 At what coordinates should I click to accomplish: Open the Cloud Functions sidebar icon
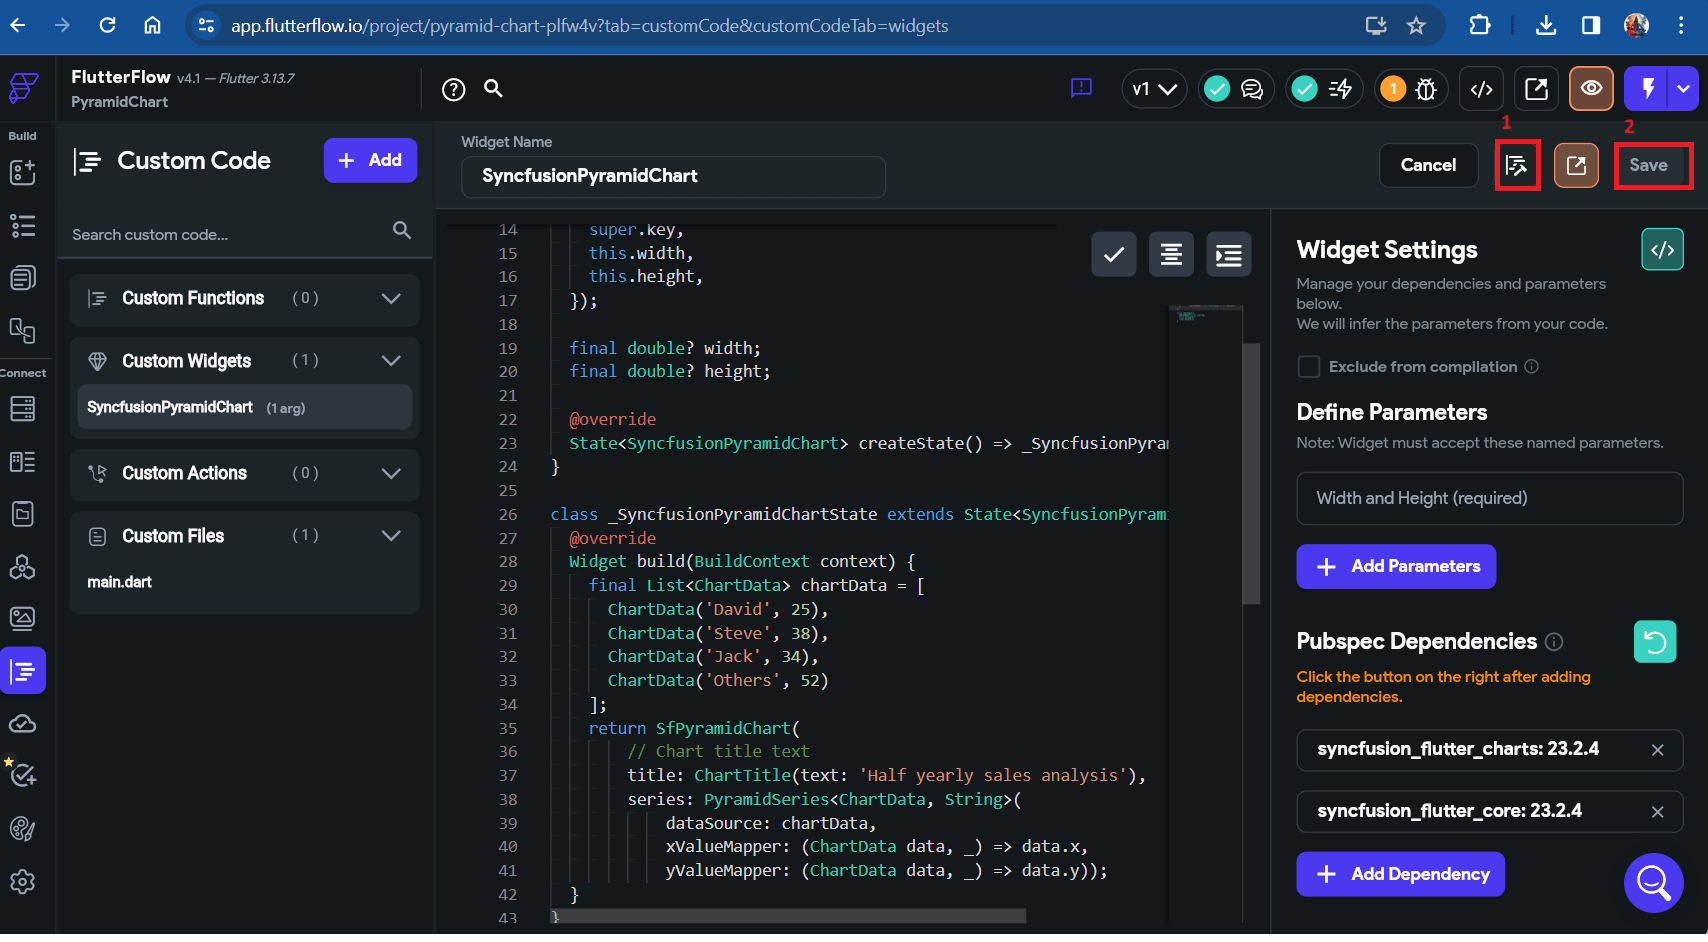22,723
